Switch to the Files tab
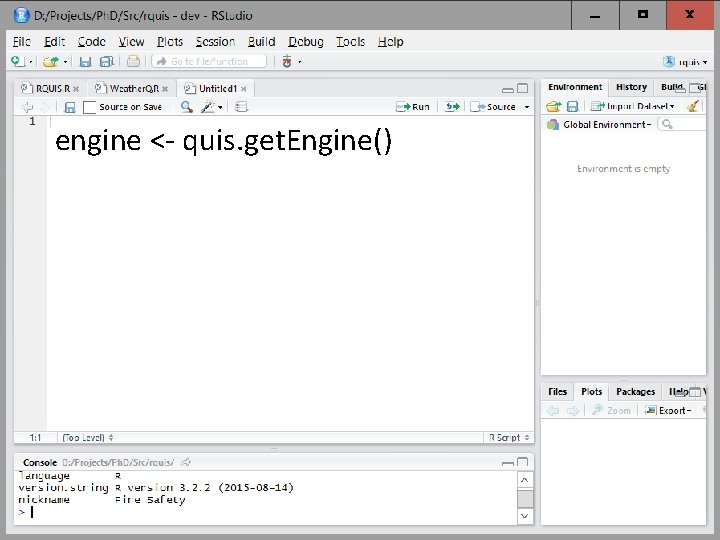The height and width of the screenshot is (540, 720). pyautogui.click(x=557, y=392)
